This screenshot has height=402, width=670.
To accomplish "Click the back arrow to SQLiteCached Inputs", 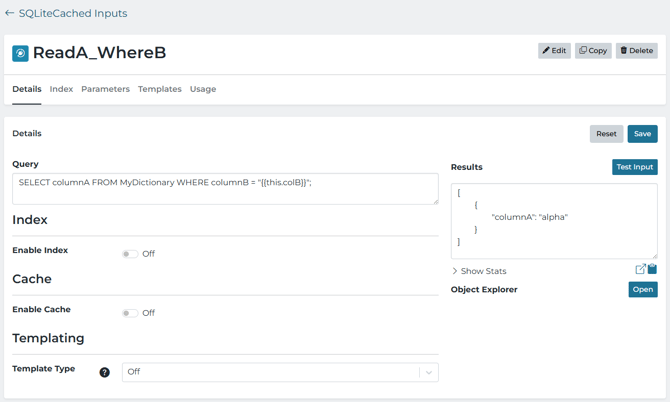I will [9, 14].
